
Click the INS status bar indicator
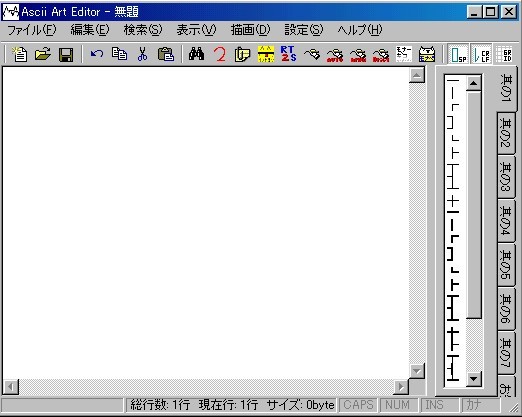(x=440, y=405)
